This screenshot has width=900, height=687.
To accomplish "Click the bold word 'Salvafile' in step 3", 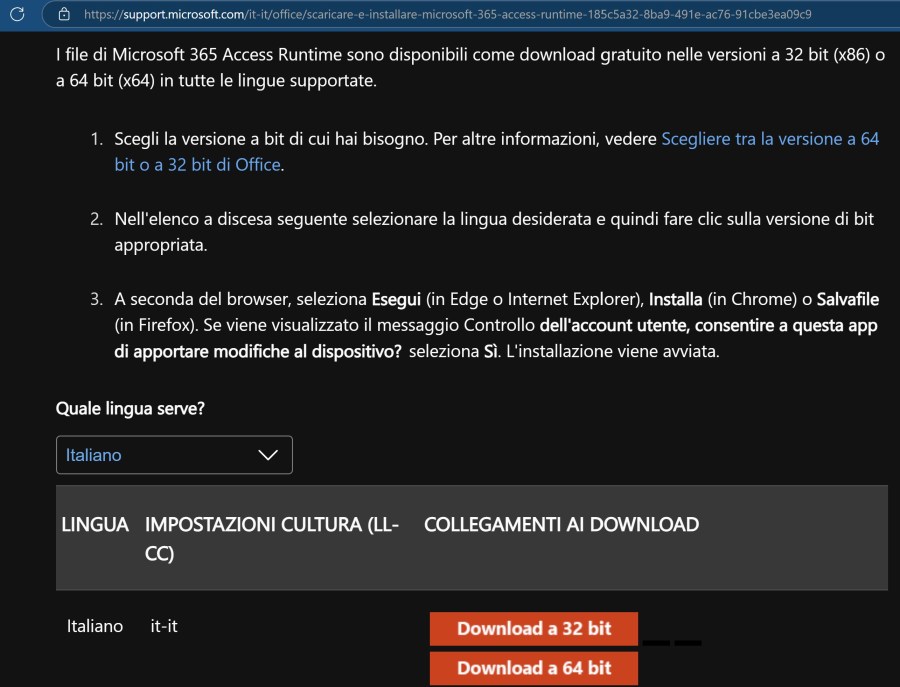I will tap(850, 299).
